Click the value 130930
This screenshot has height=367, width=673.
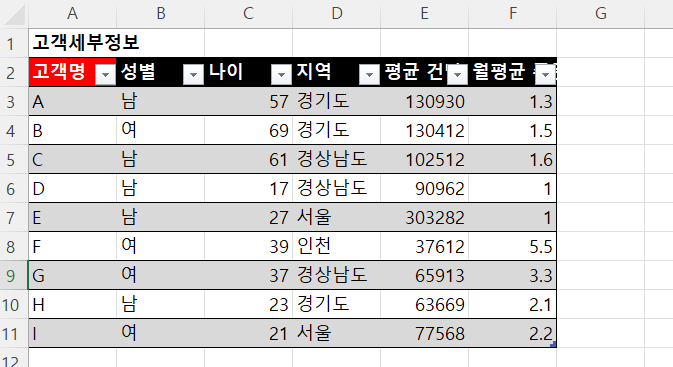424,101
